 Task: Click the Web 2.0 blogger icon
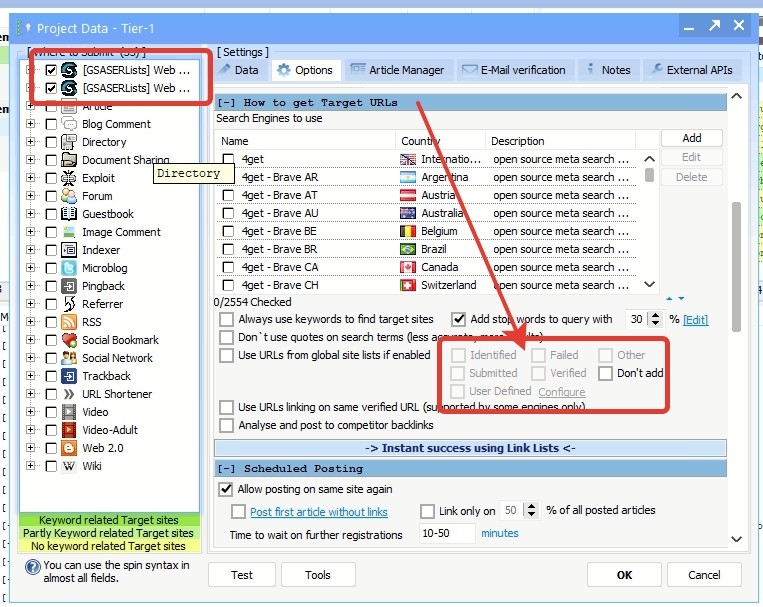coord(69,448)
